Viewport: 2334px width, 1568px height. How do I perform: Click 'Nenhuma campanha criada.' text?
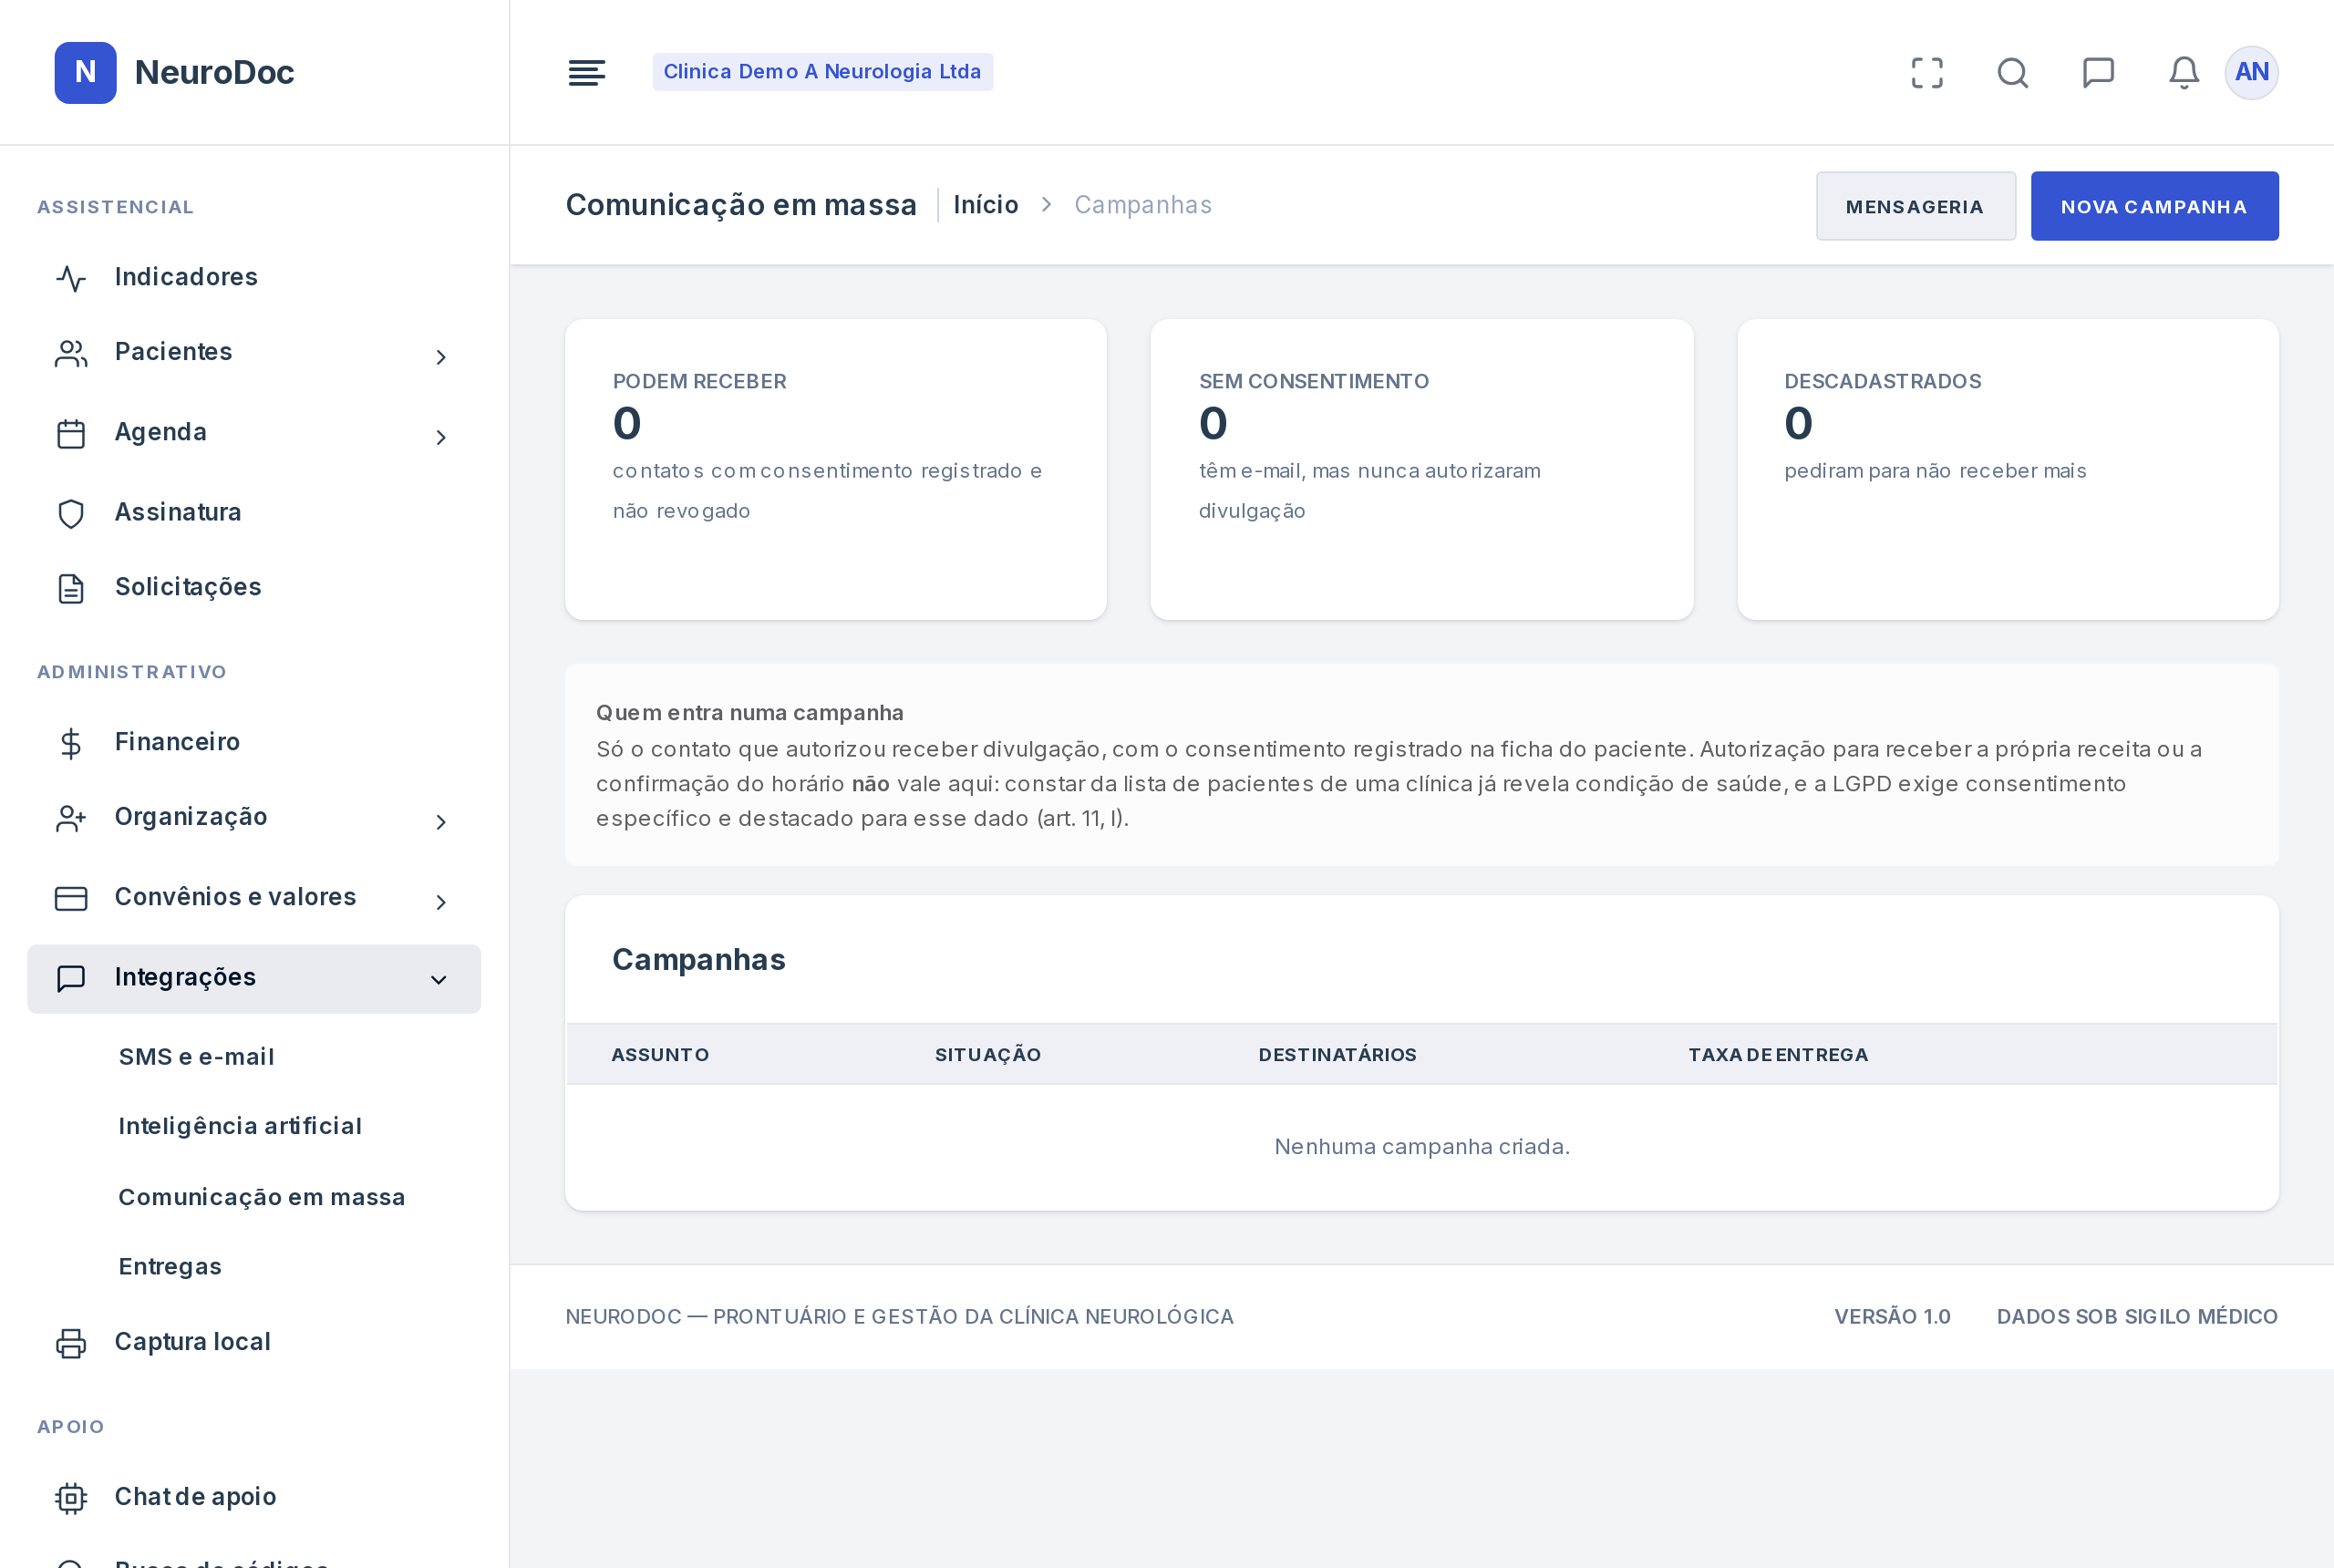1421,1146
